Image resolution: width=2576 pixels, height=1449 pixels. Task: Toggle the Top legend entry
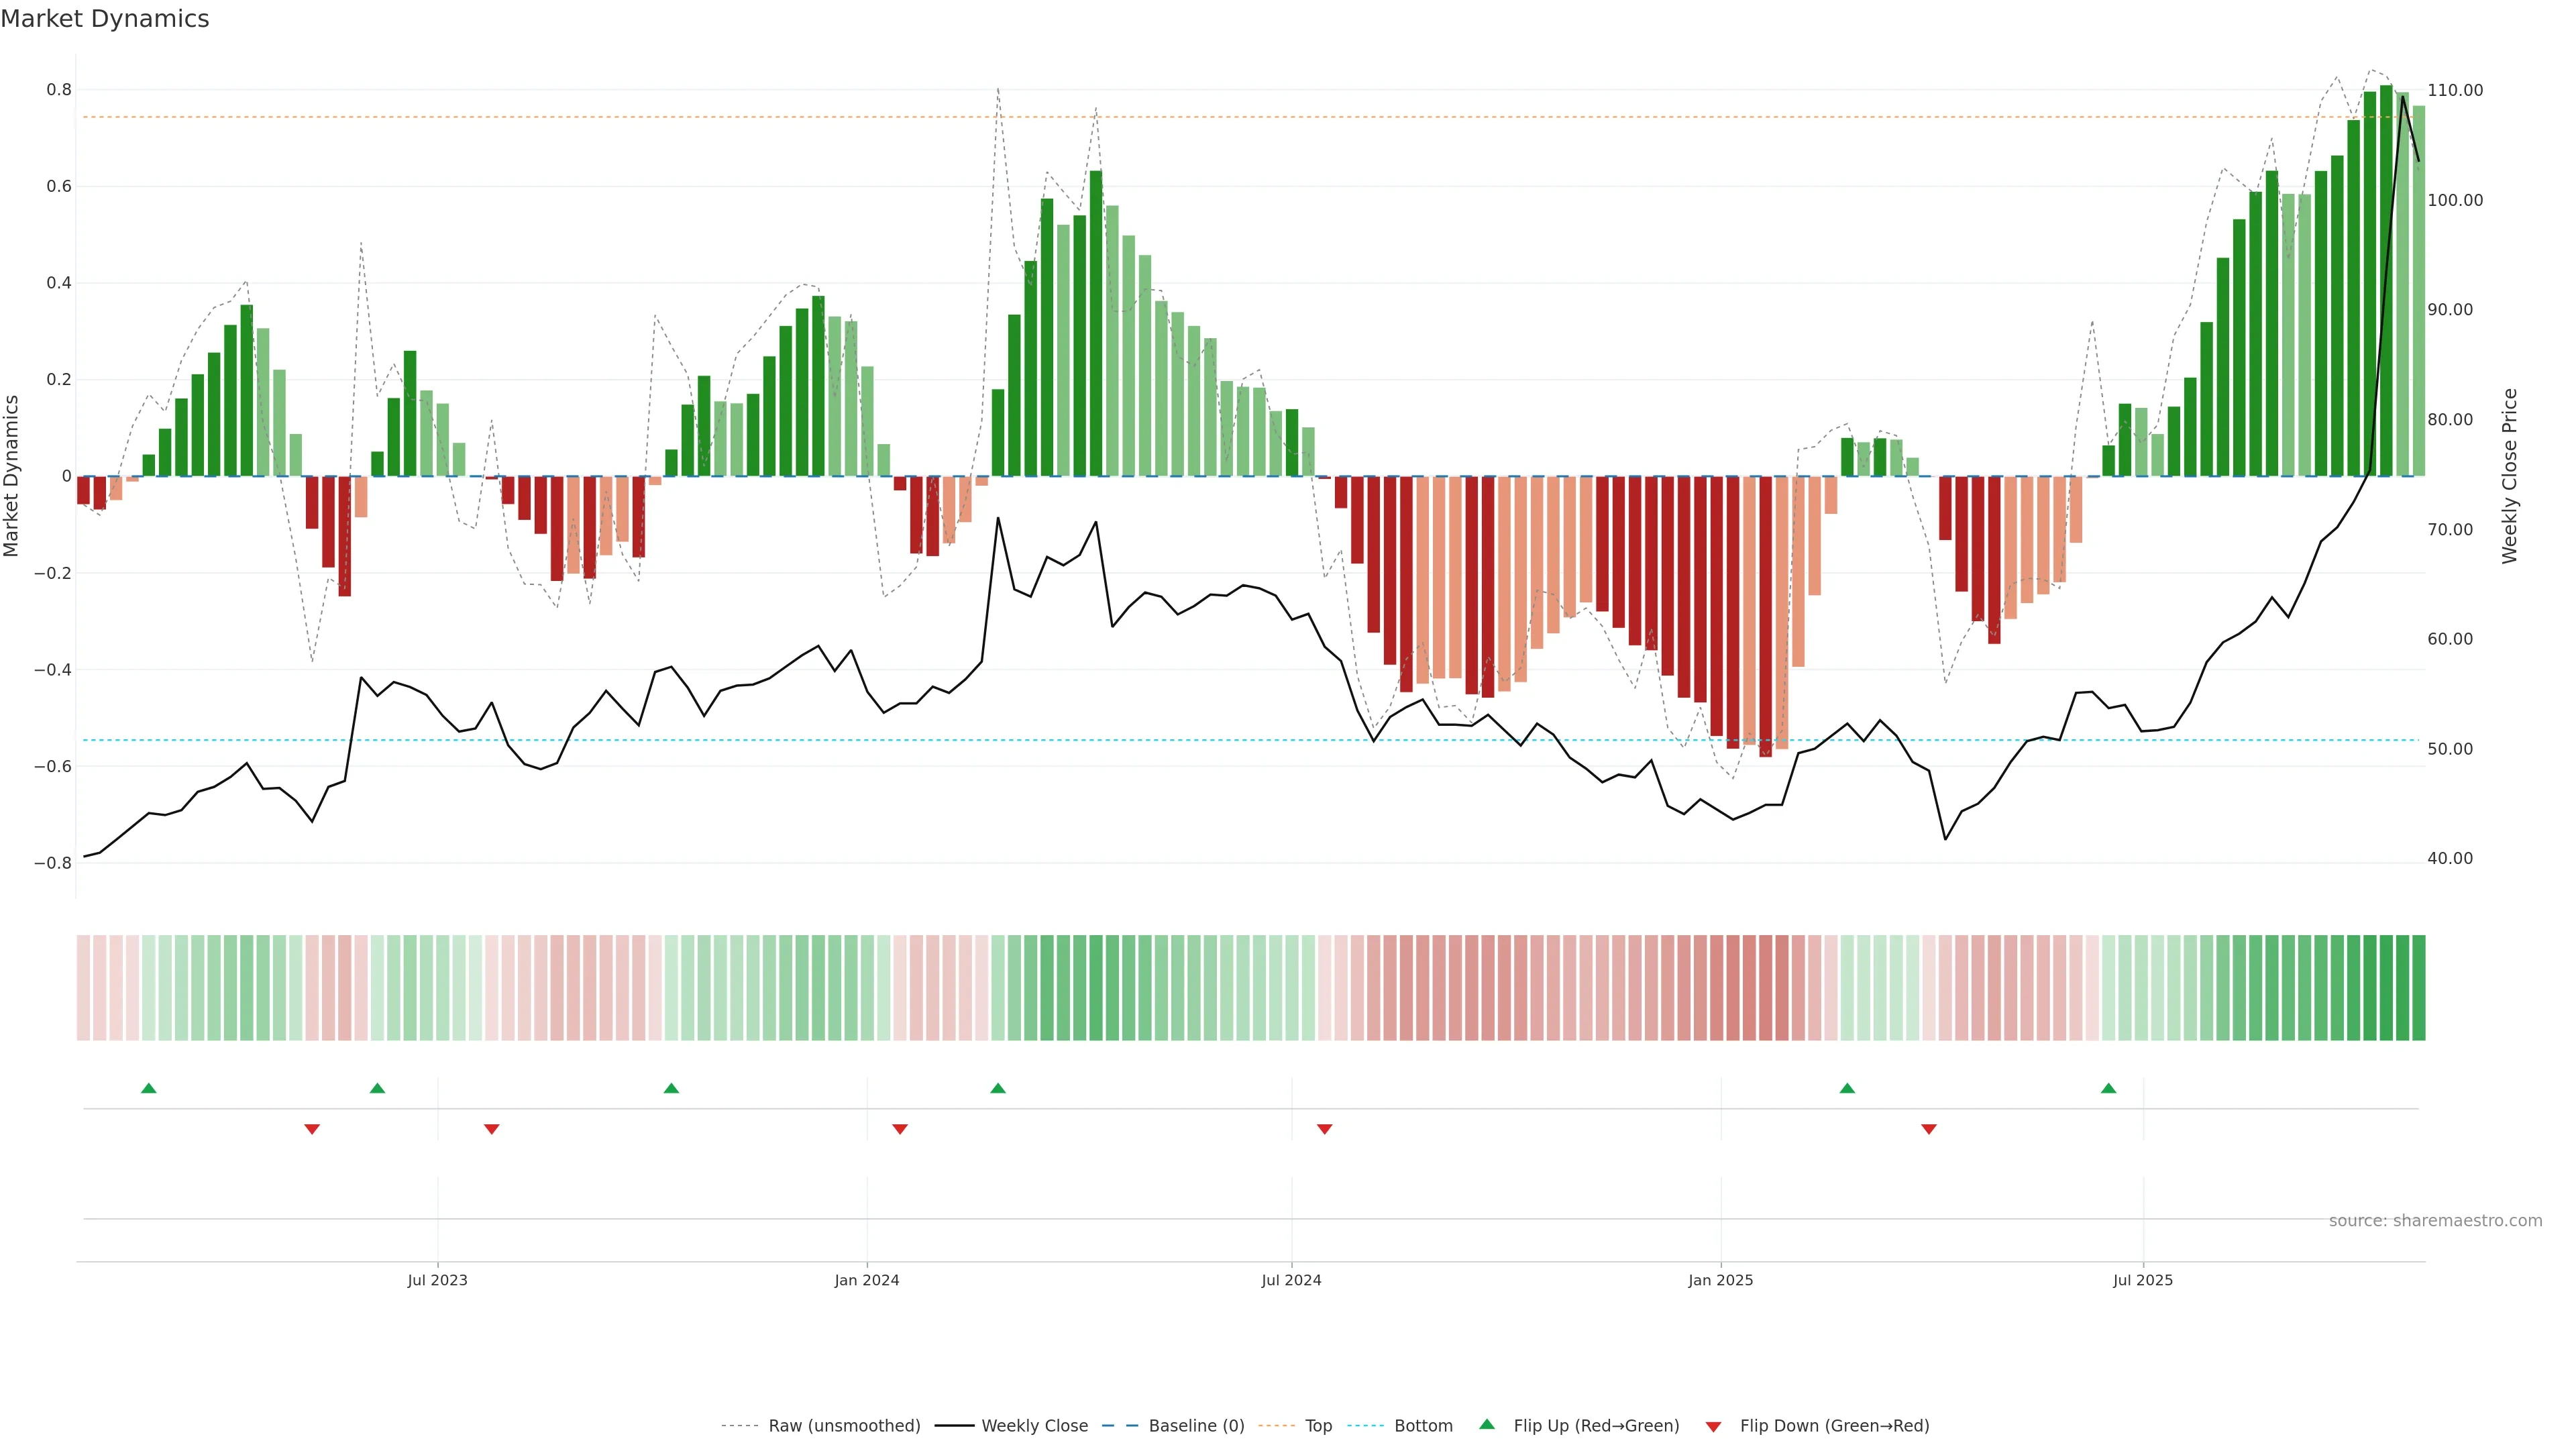tap(1318, 1425)
